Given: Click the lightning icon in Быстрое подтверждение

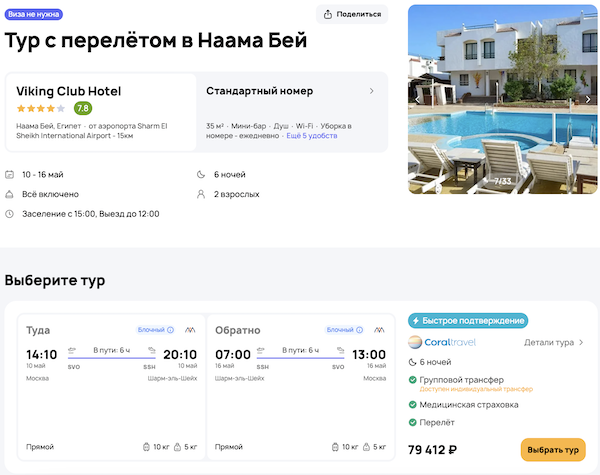Looking at the screenshot, I should click(416, 321).
